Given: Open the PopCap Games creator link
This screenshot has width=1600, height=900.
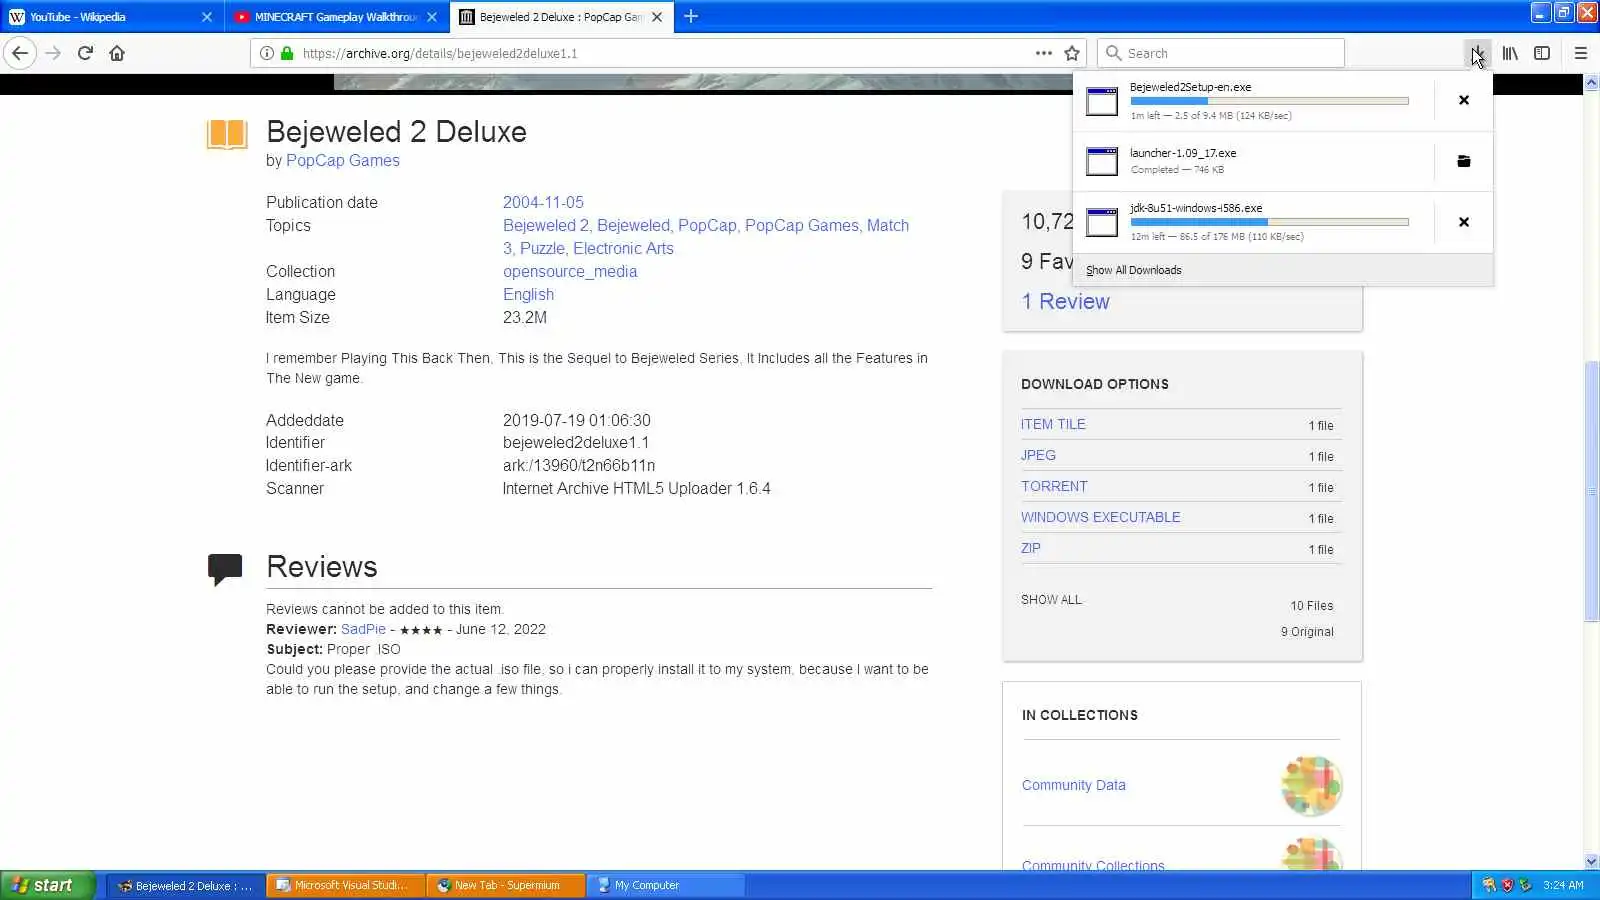Looking at the screenshot, I should click(343, 161).
